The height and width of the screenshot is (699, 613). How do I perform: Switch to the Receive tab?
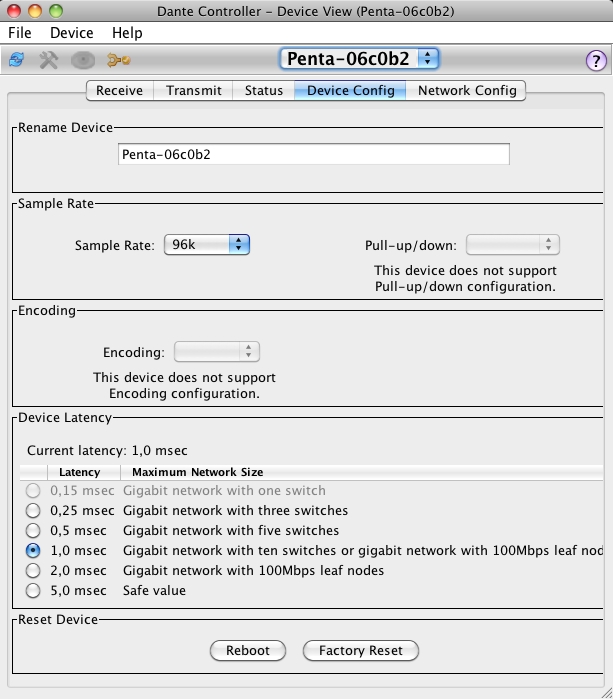[x=119, y=90]
